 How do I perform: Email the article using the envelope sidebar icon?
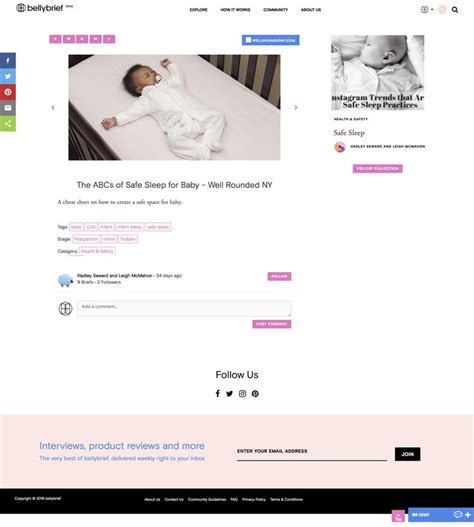pos(8,108)
